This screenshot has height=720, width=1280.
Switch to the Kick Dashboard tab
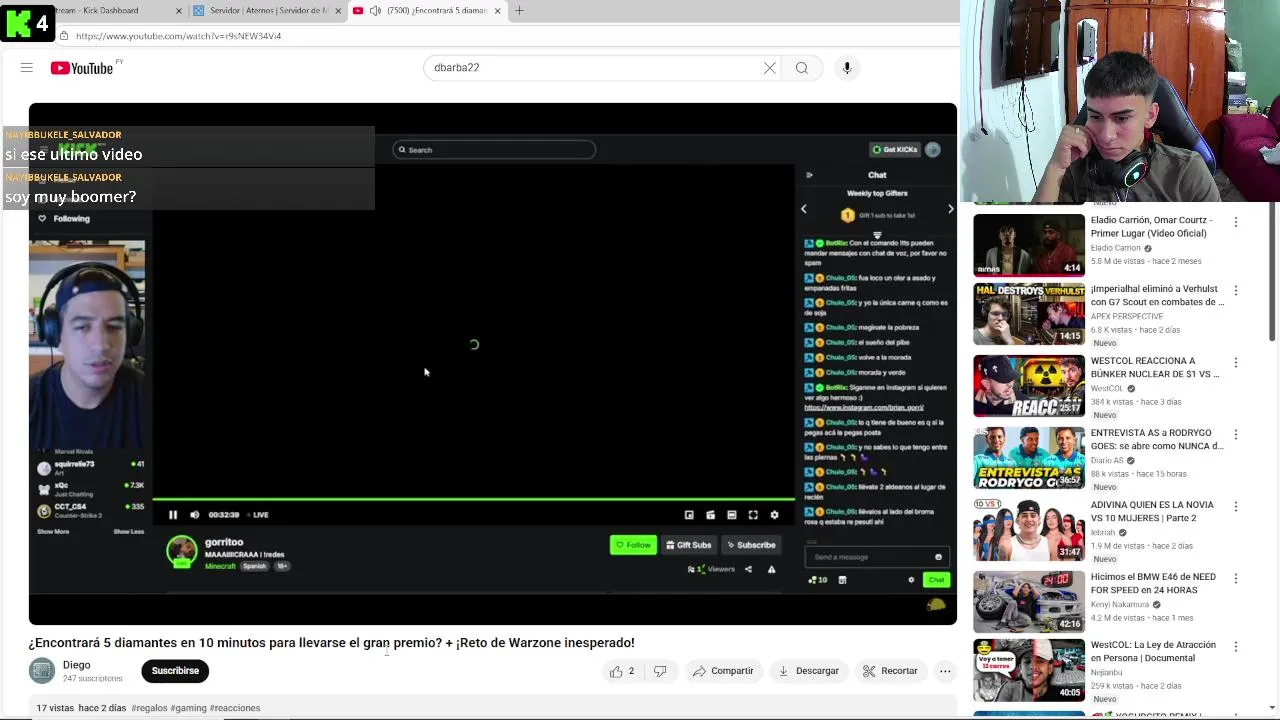point(110,10)
